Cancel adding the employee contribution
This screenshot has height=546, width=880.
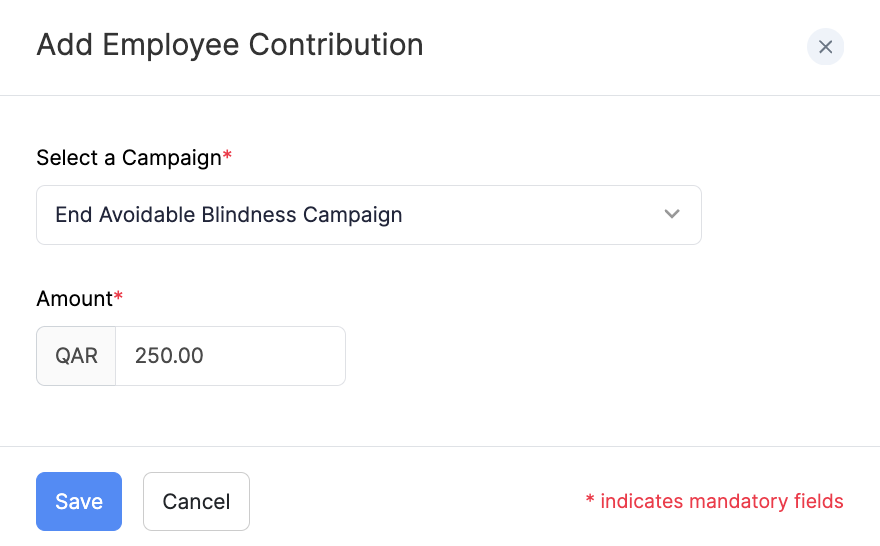tap(196, 501)
